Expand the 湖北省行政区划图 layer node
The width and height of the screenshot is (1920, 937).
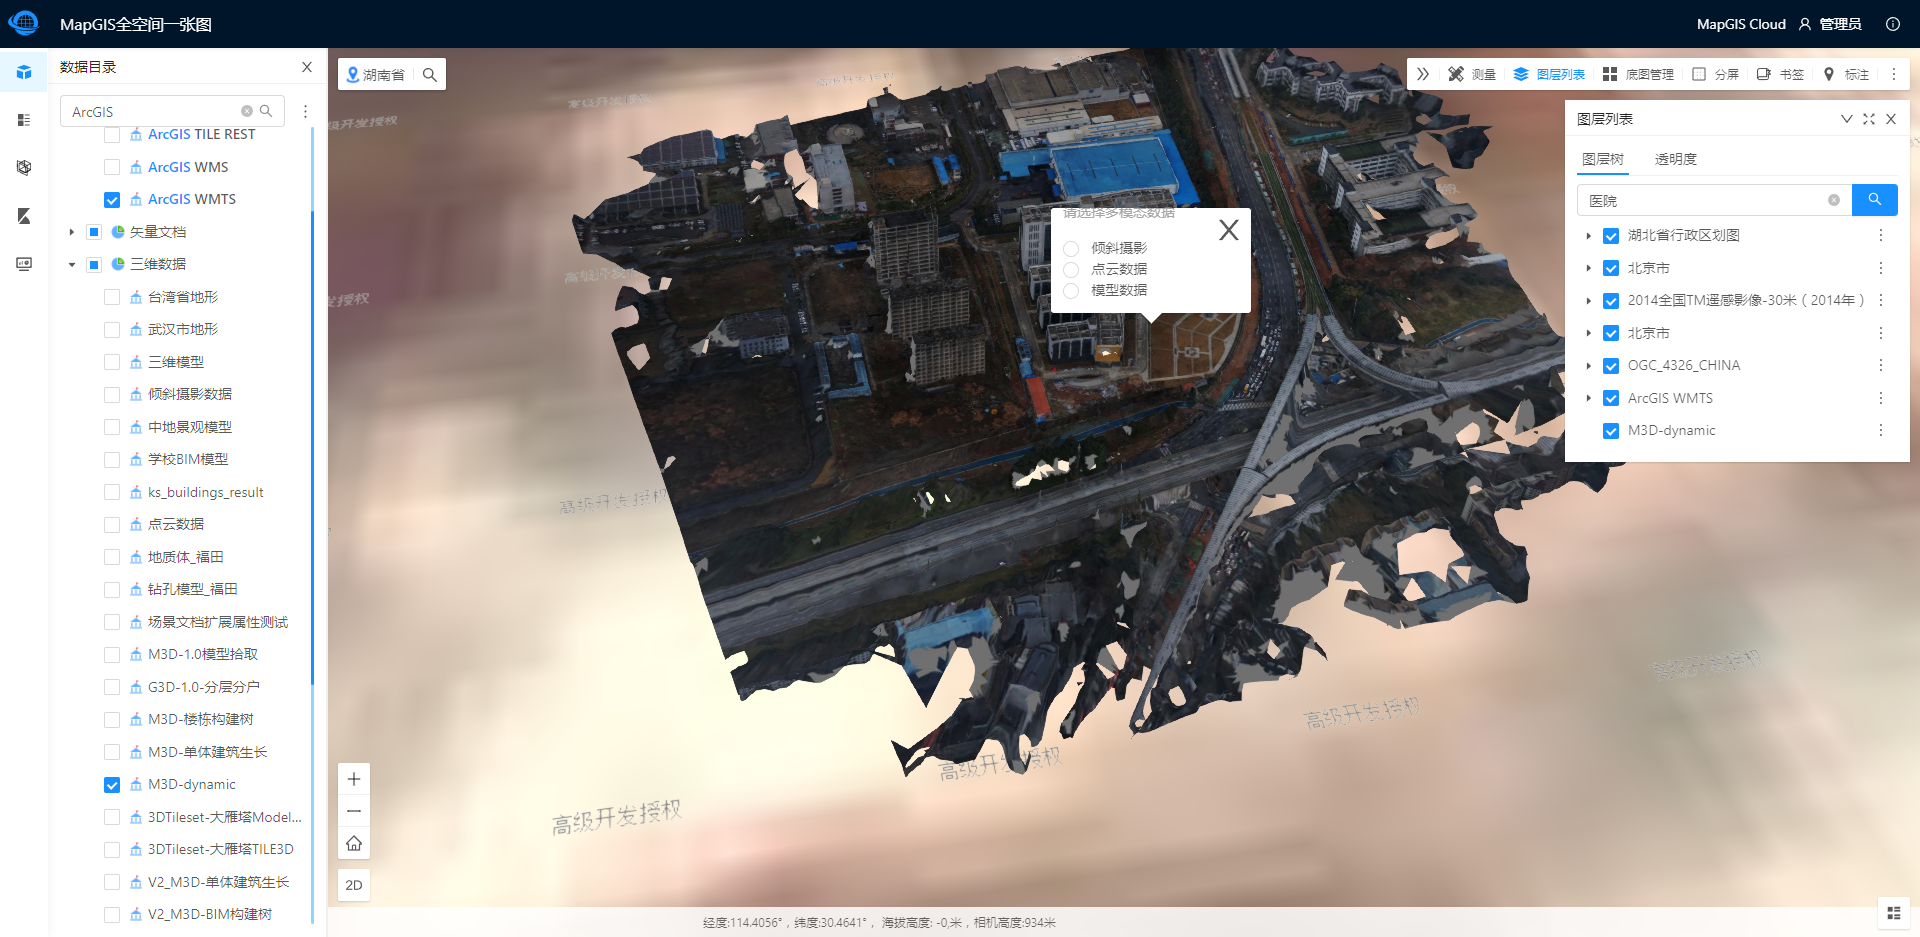(x=1588, y=236)
